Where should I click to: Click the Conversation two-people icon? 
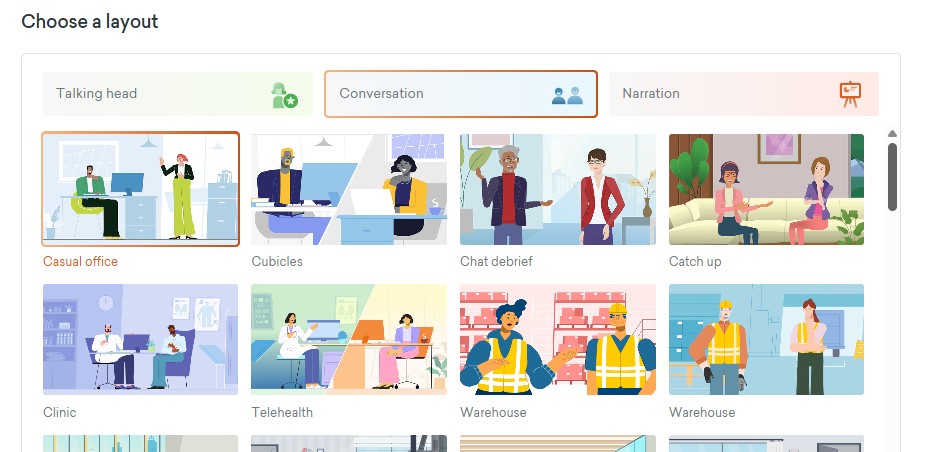(567, 95)
